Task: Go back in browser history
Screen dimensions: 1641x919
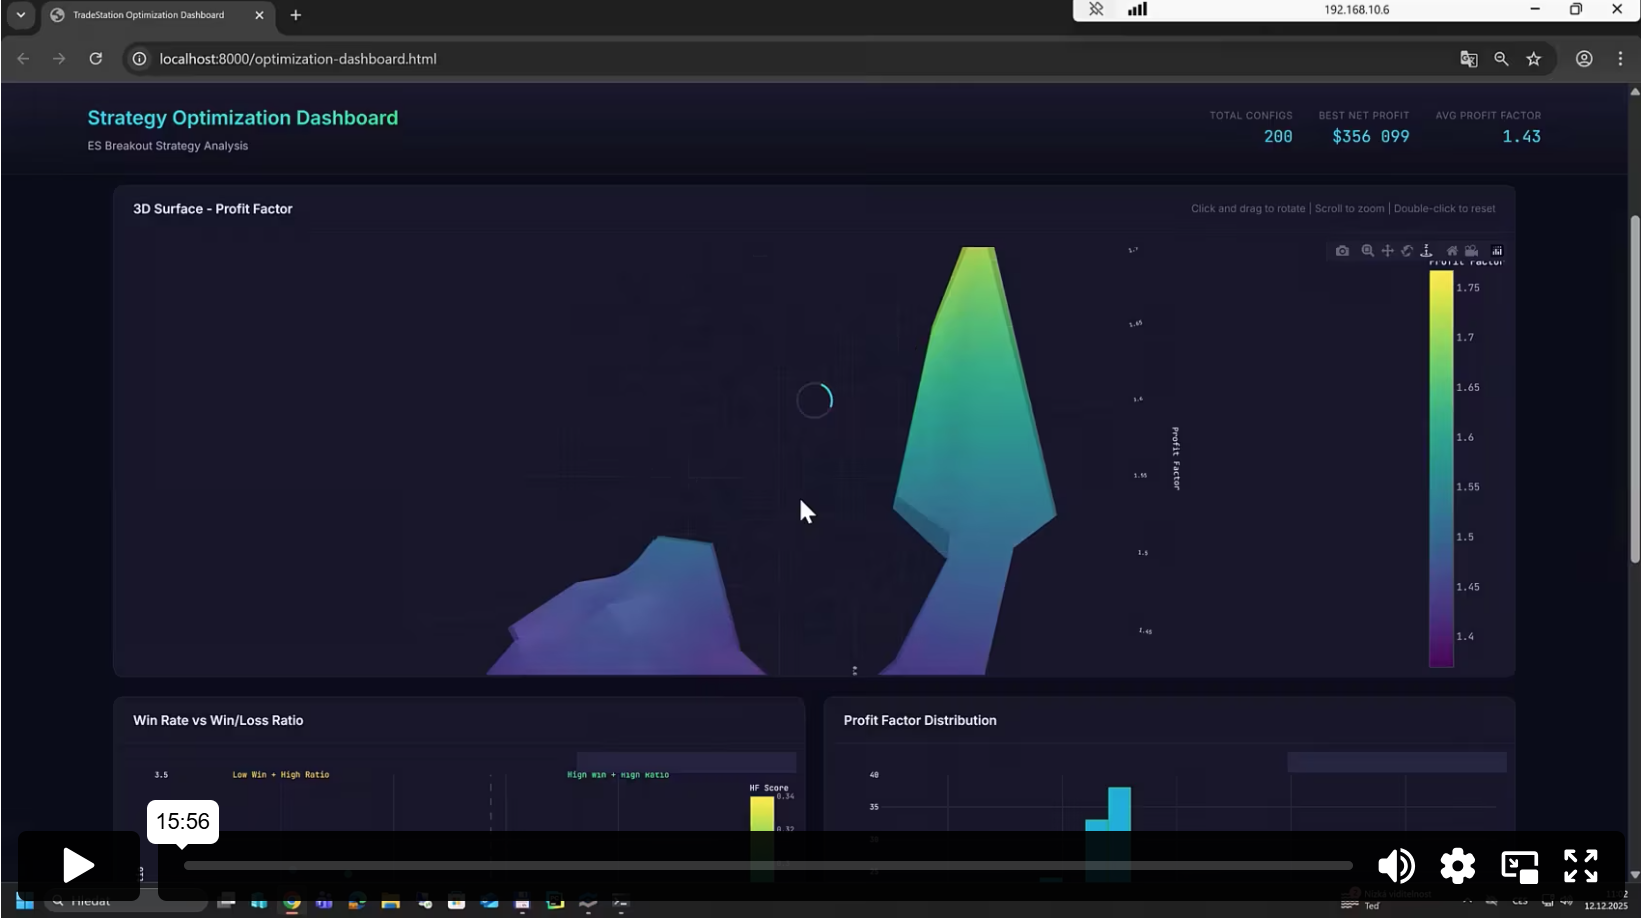Action: [x=23, y=59]
